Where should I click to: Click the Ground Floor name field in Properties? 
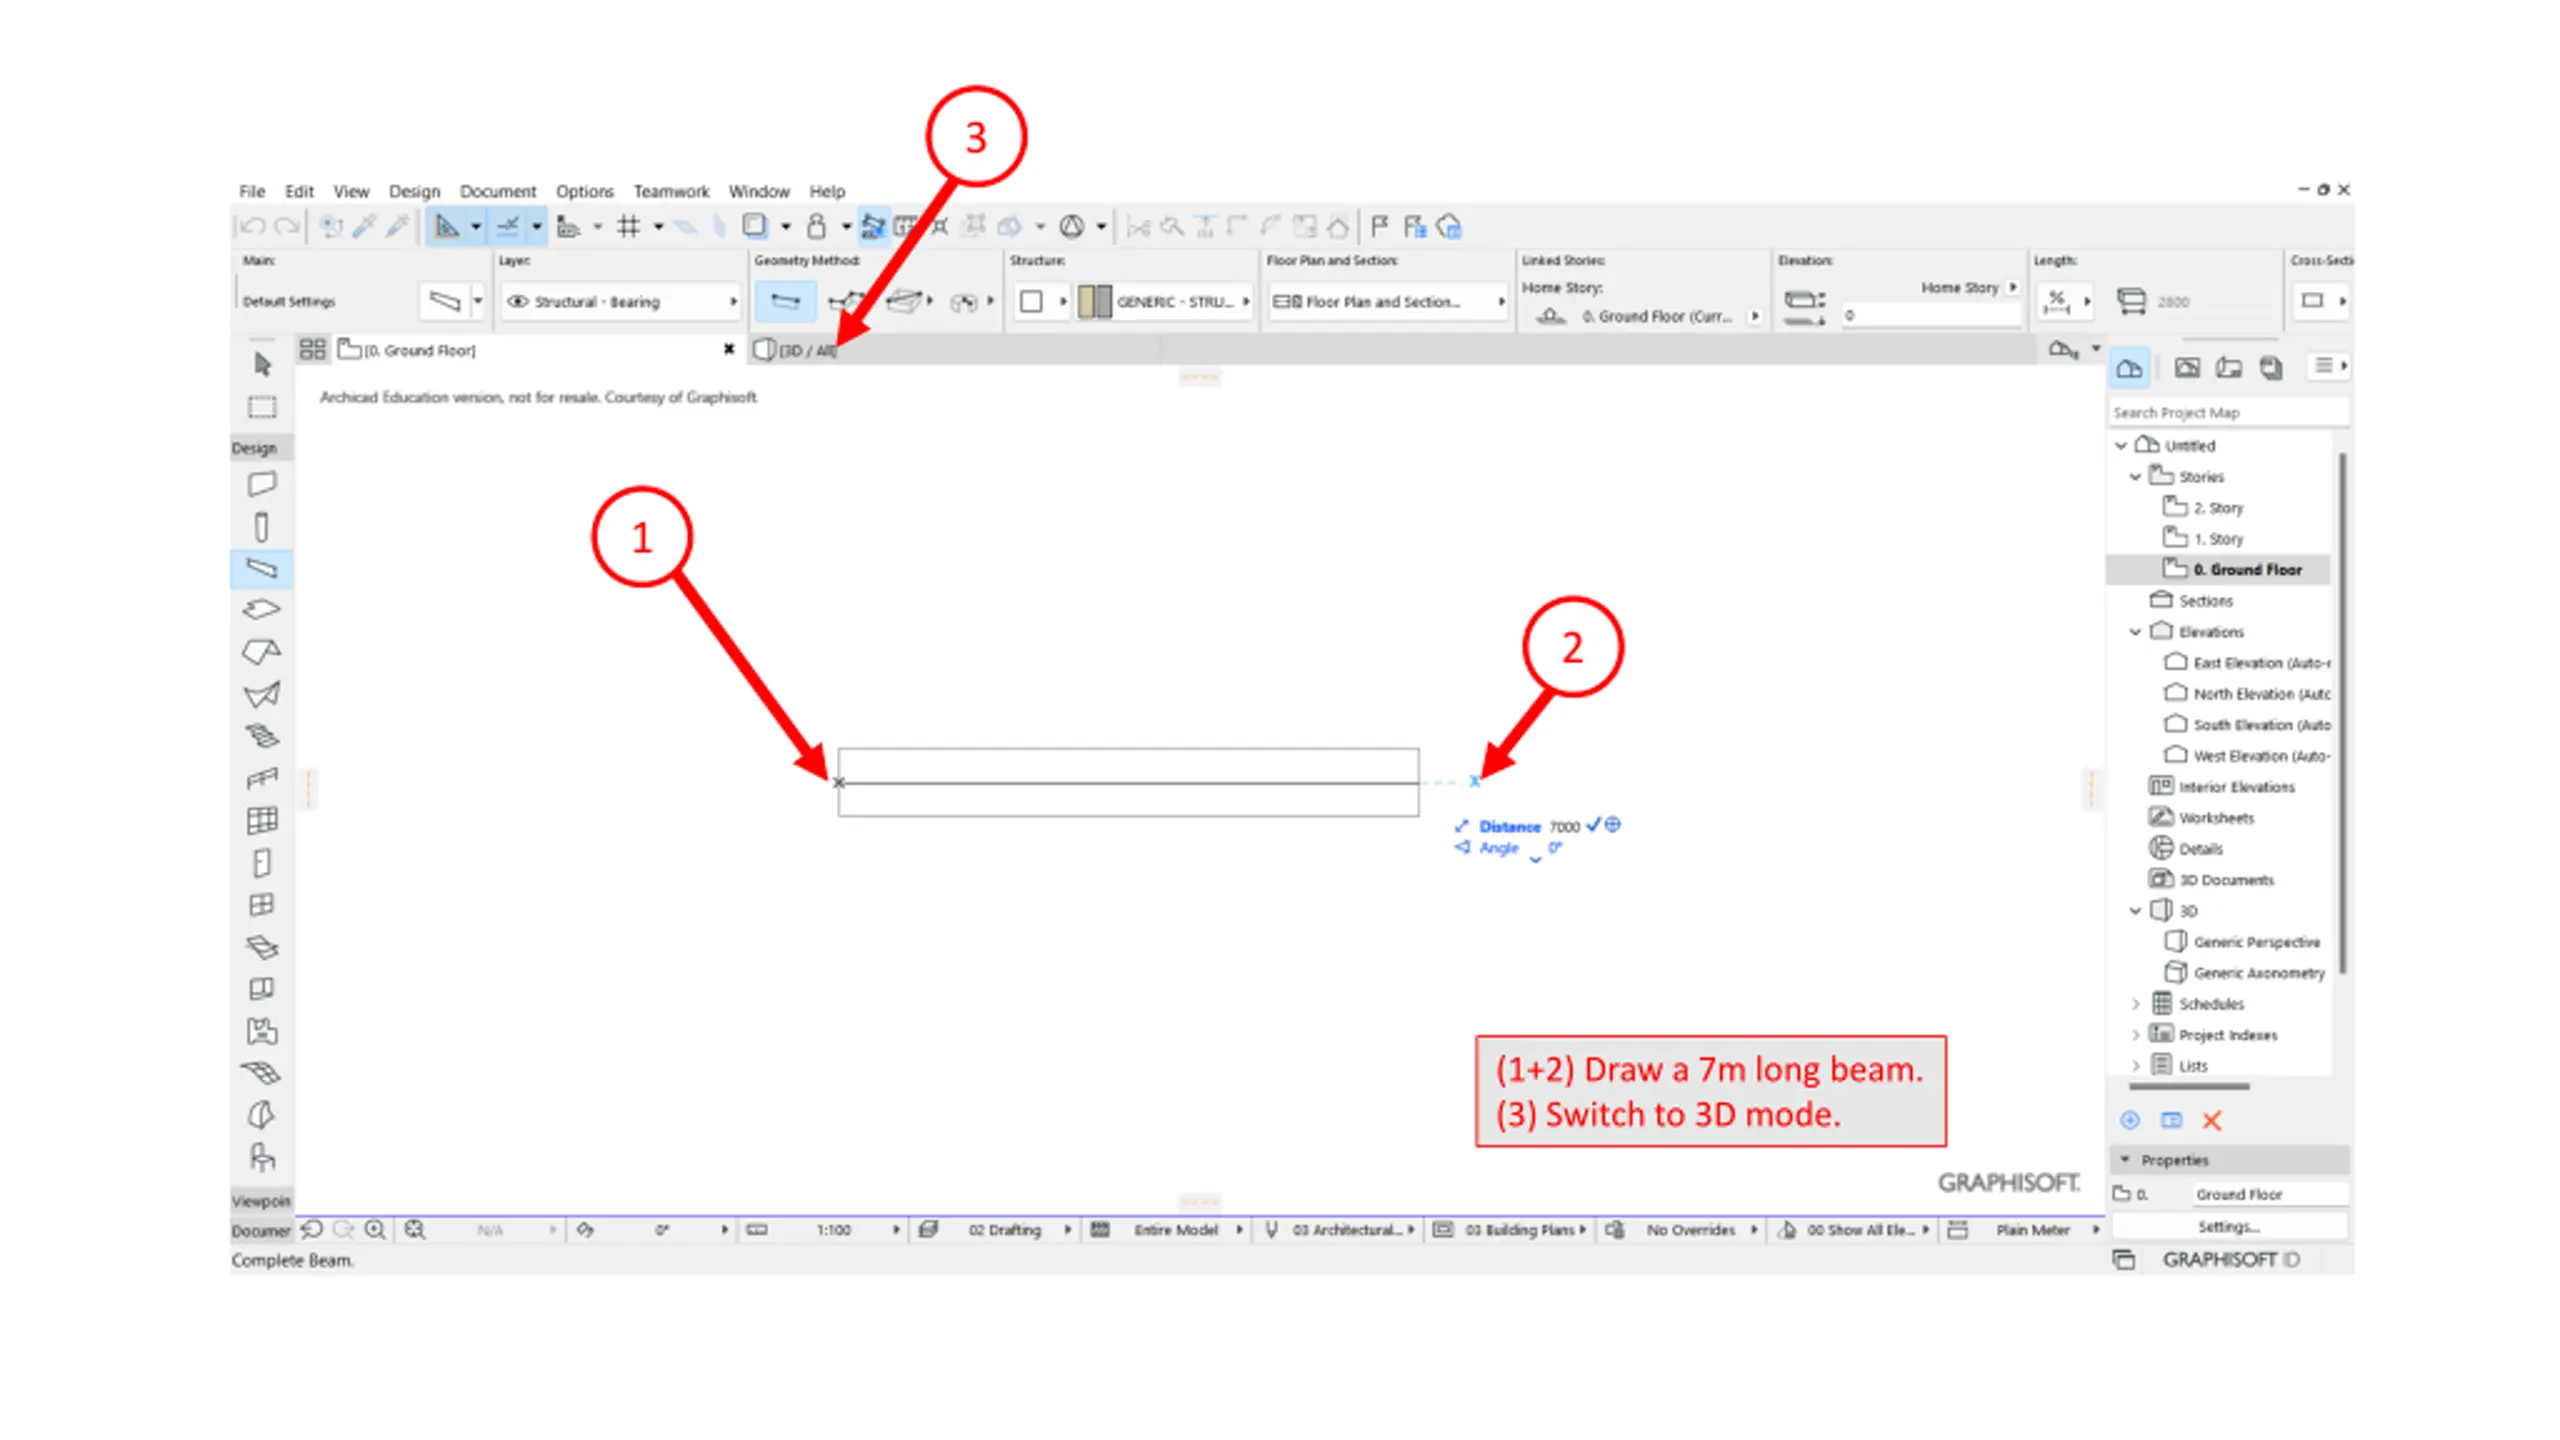(2270, 1194)
